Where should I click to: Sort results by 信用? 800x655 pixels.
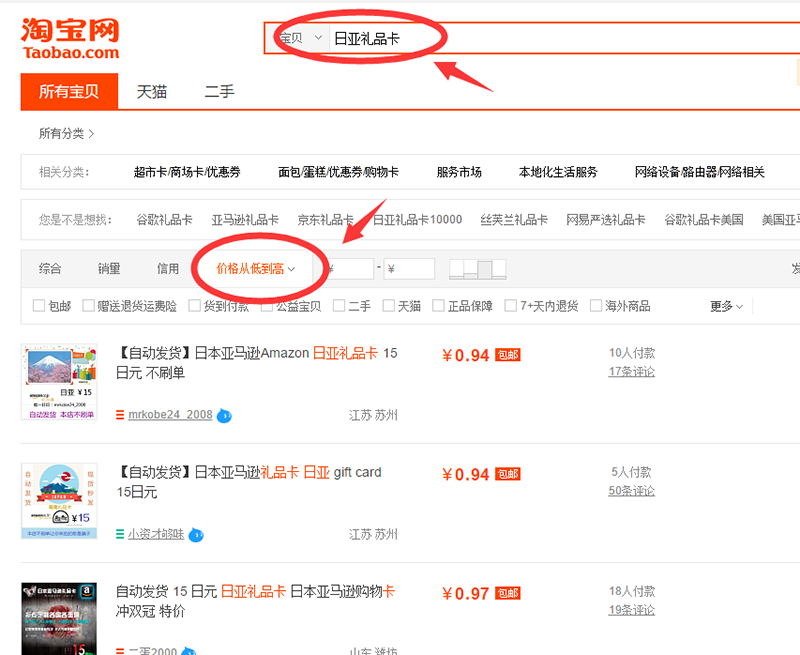click(x=168, y=269)
